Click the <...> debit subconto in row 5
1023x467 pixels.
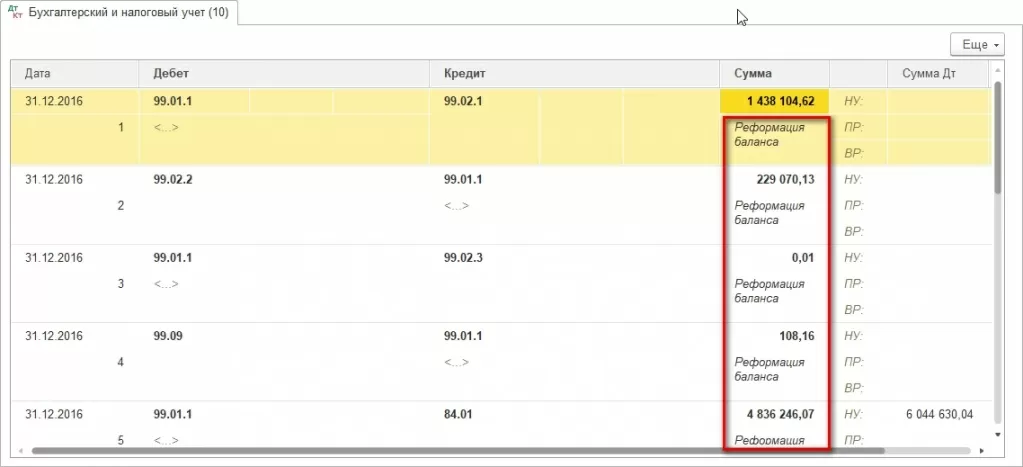click(x=166, y=440)
